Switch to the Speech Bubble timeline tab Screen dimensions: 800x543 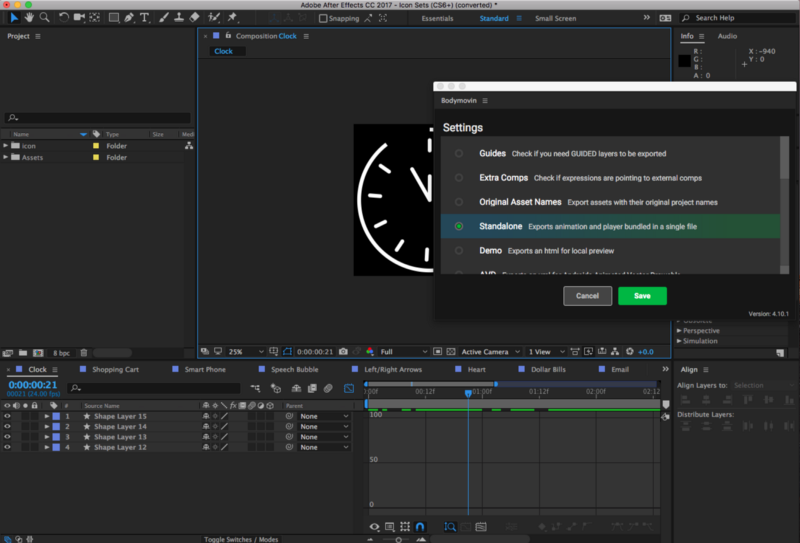[x=294, y=369]
